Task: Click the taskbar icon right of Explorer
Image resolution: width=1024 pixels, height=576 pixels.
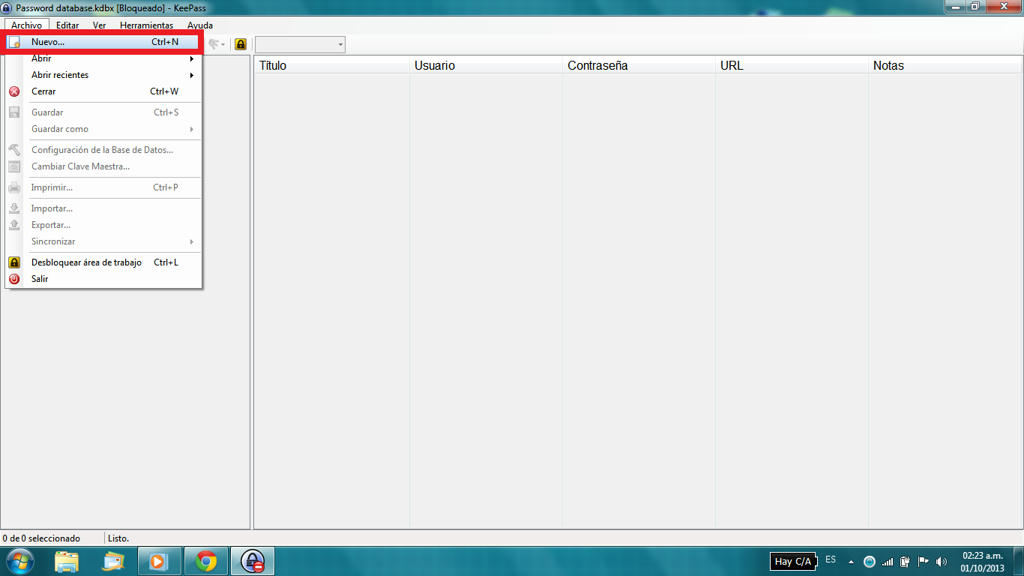Action: pyautogui.click(x=113, y=562)
